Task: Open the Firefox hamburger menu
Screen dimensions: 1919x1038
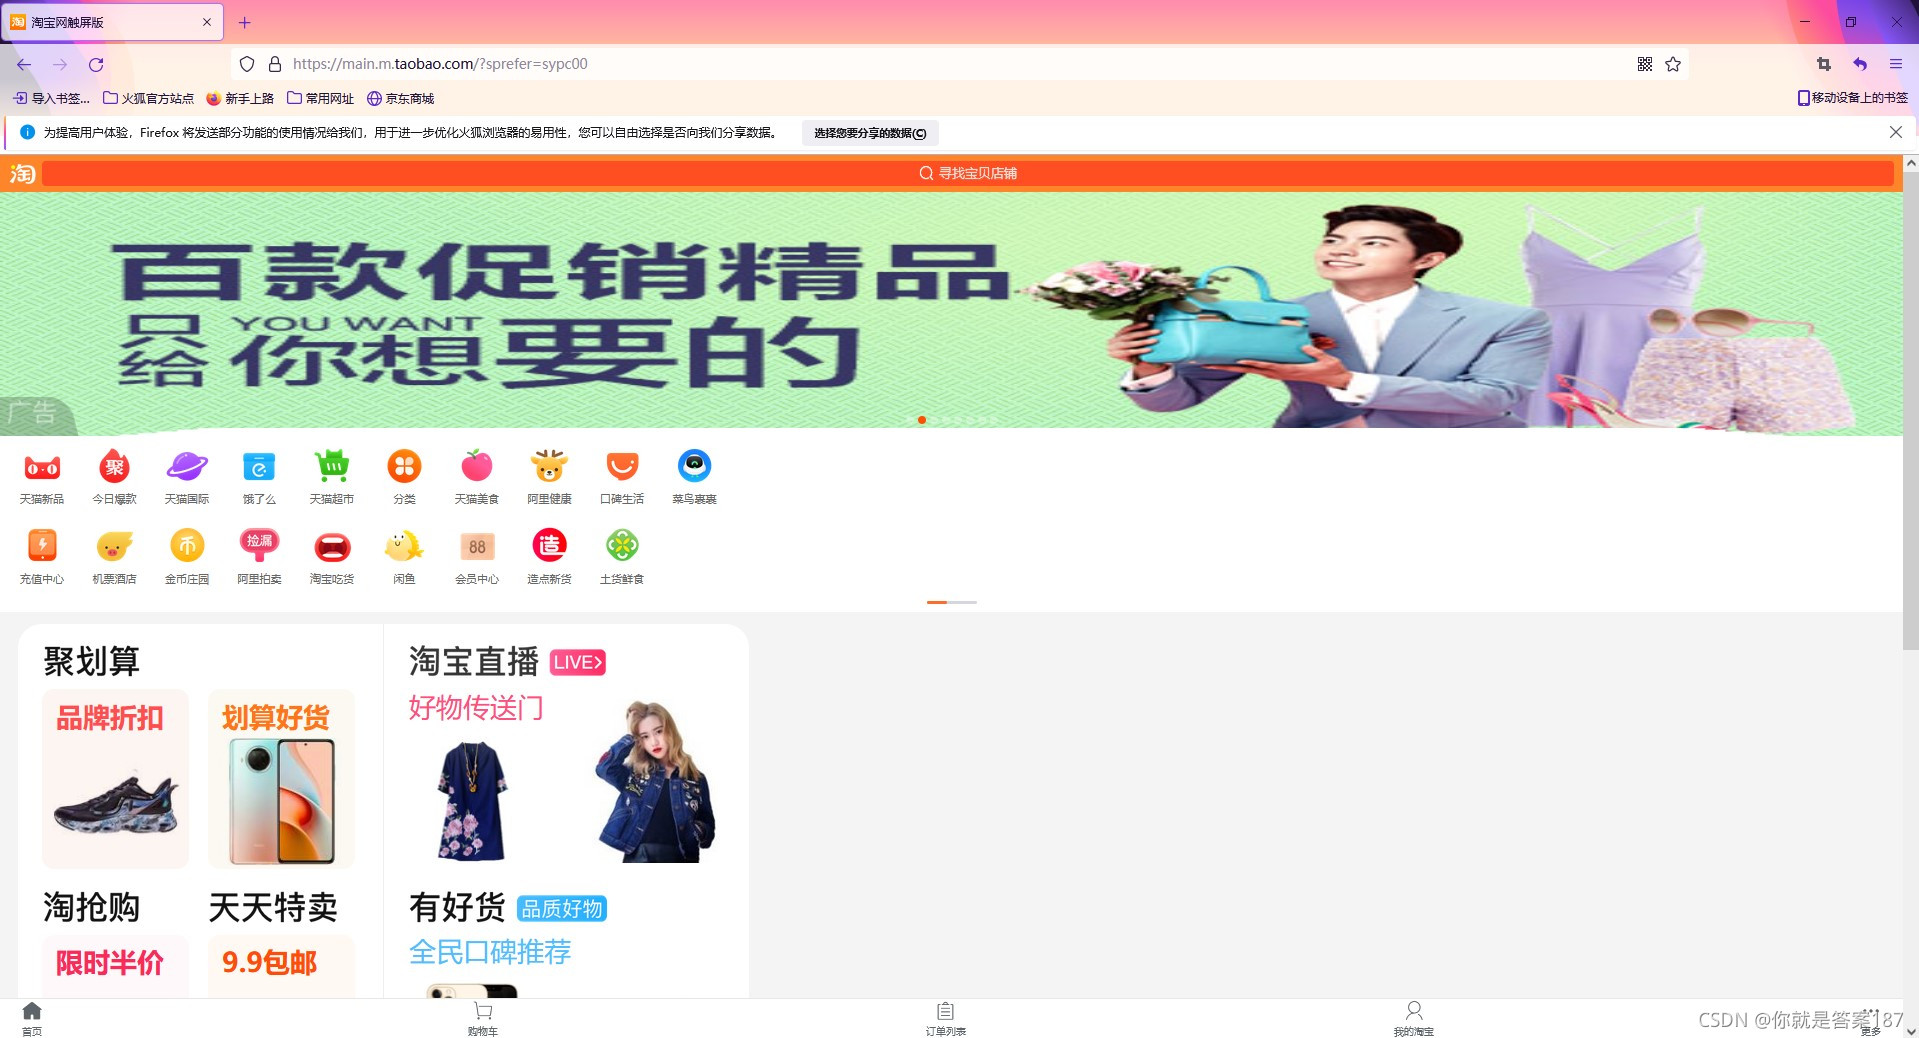Action: pyautogui.click(x=1895, y=64)
